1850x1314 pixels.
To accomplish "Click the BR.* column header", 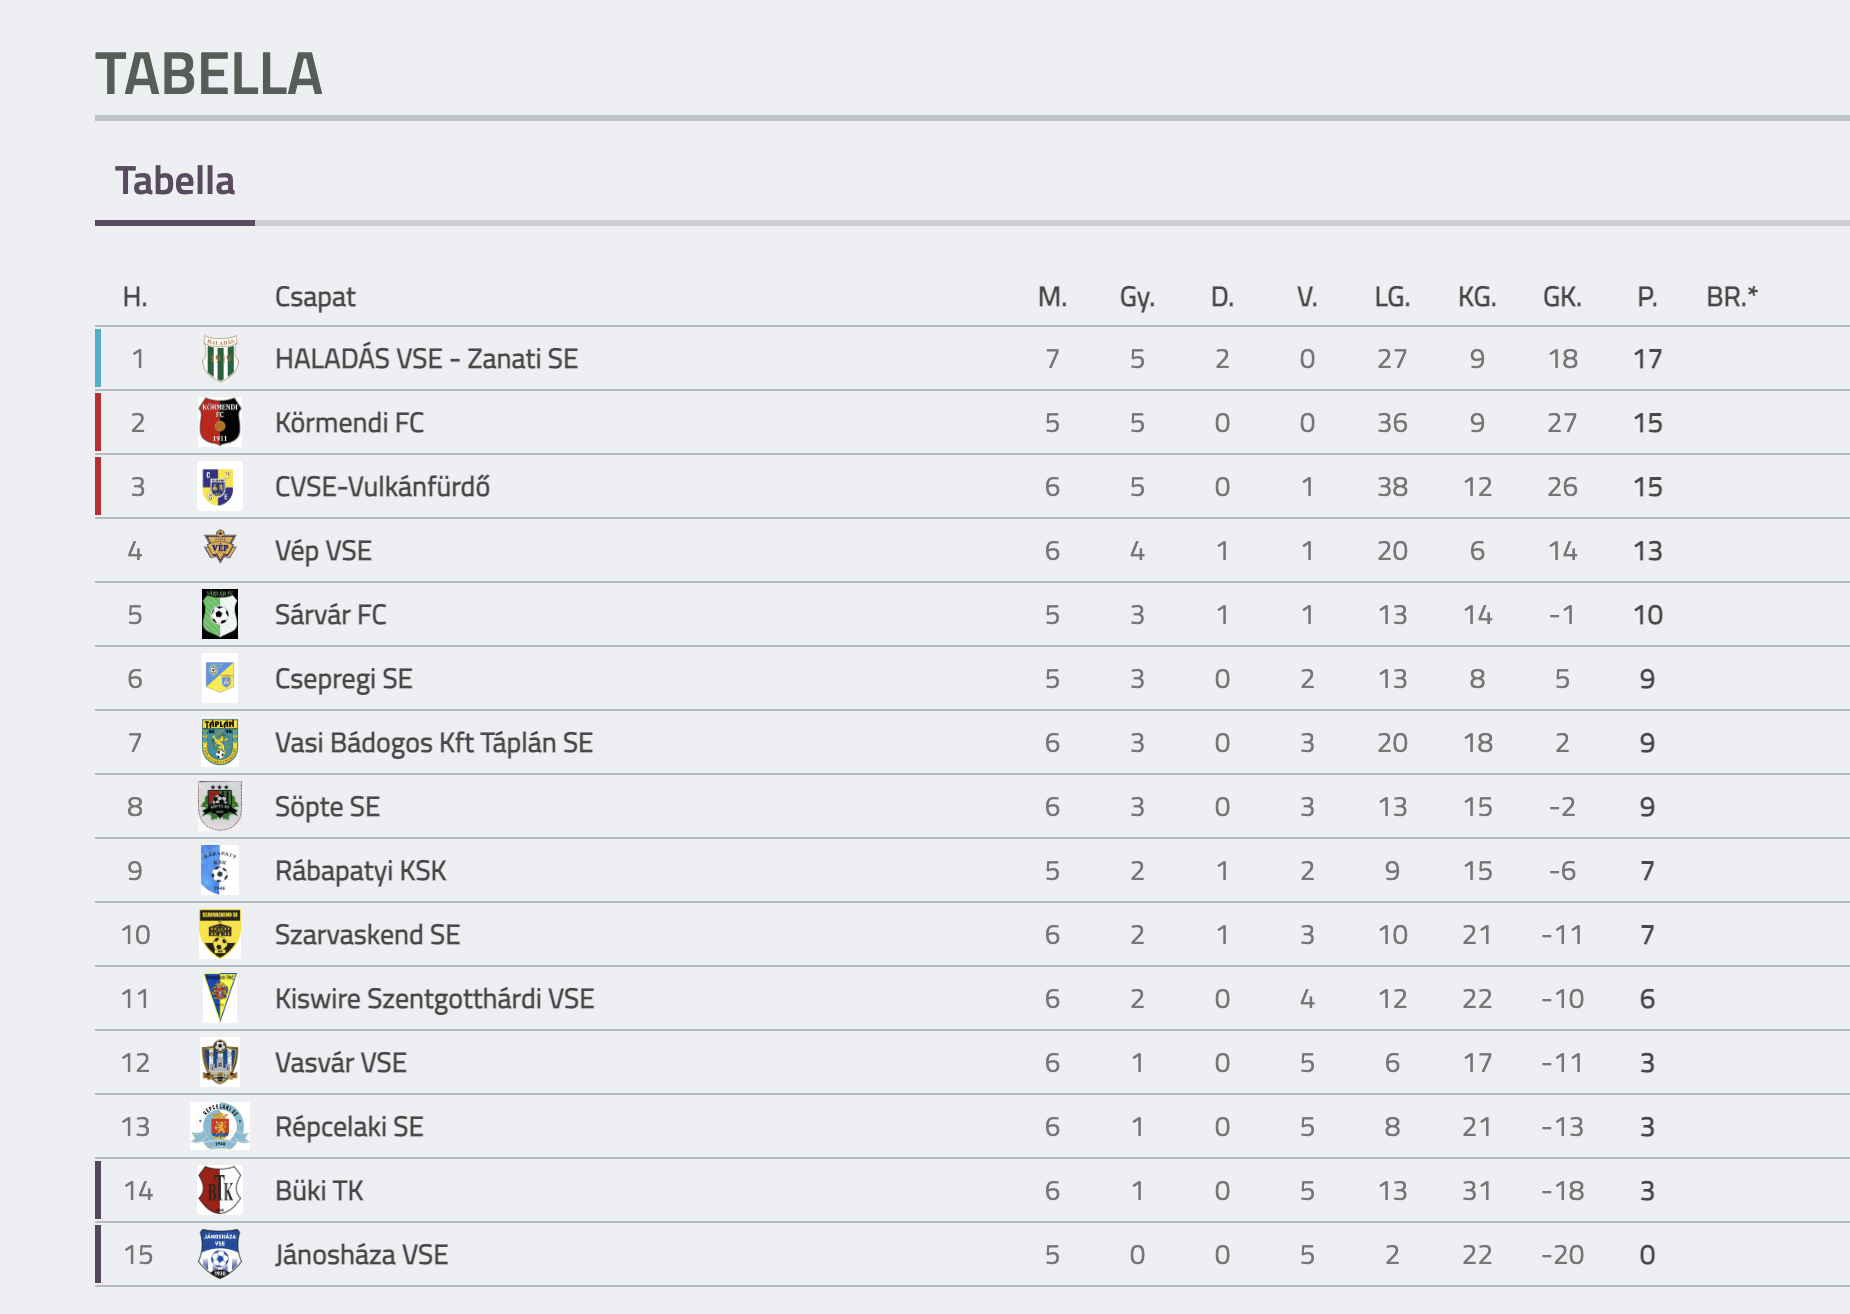I will 1731,297.
